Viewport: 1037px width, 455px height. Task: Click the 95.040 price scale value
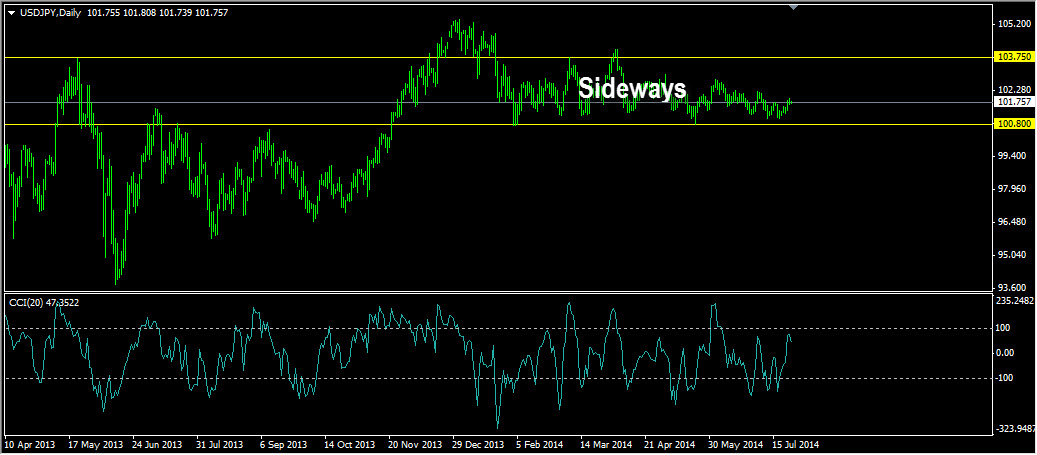coord(1015,255)
